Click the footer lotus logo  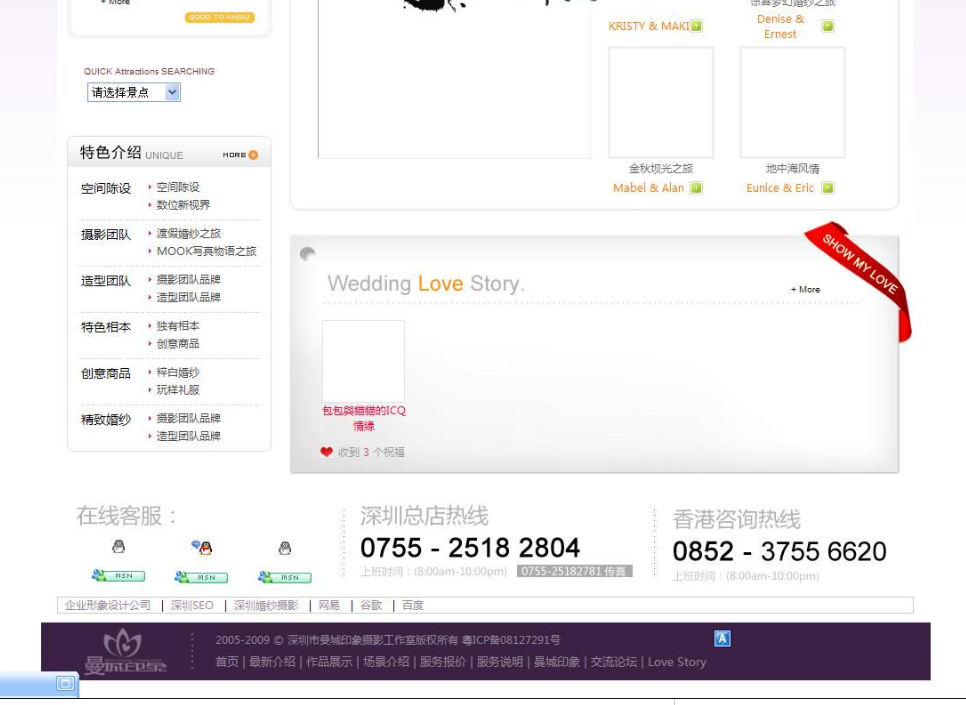(x=125, y=652)
